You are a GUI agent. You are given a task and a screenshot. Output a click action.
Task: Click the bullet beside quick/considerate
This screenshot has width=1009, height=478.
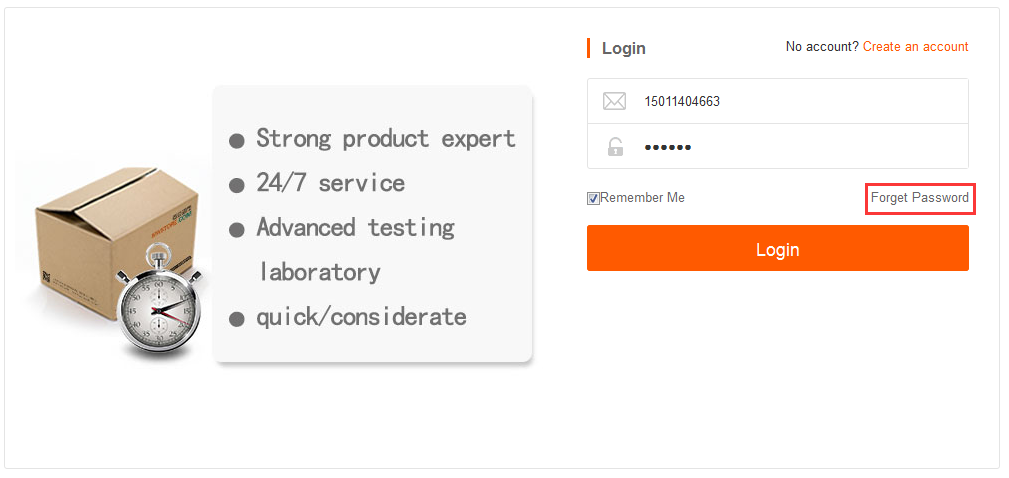pos(237,320)
